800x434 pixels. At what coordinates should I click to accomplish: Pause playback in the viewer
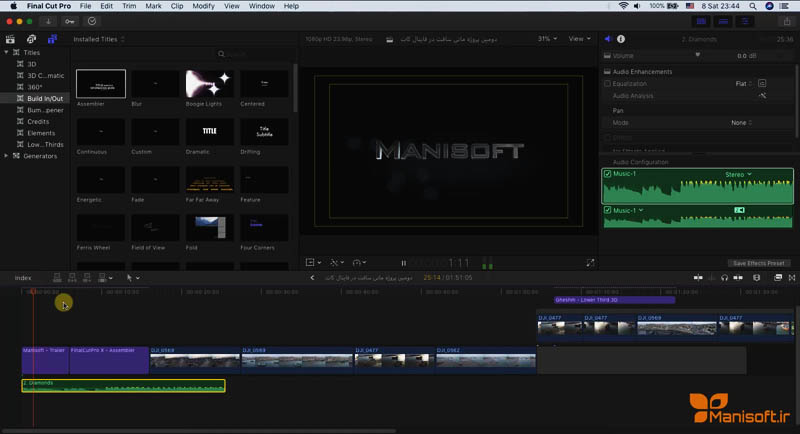click(403, 263)
